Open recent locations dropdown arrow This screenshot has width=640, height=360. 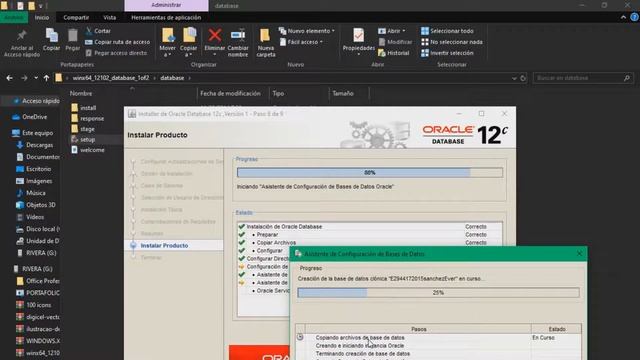[36, 78]
